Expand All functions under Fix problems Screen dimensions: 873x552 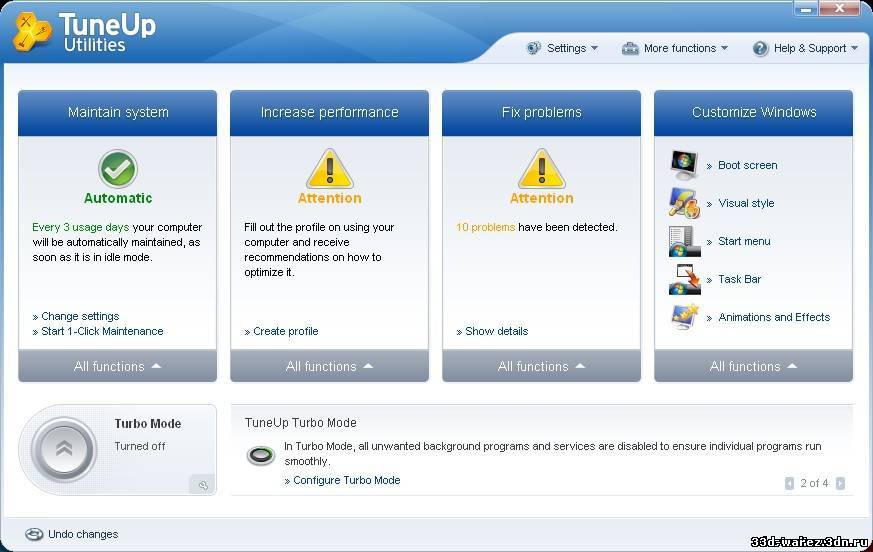[542, 366]
